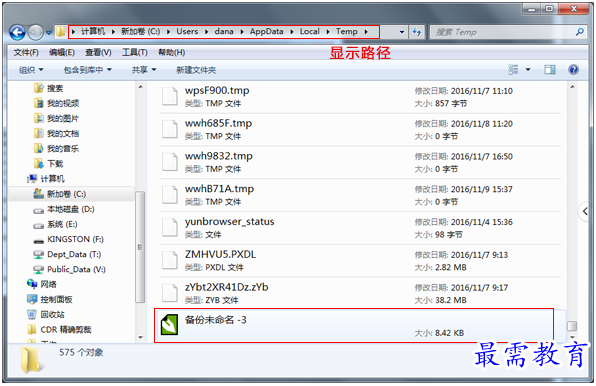Click the file list scrollbar thumb
Screen dimensions: 596x386
coord(572,326)
